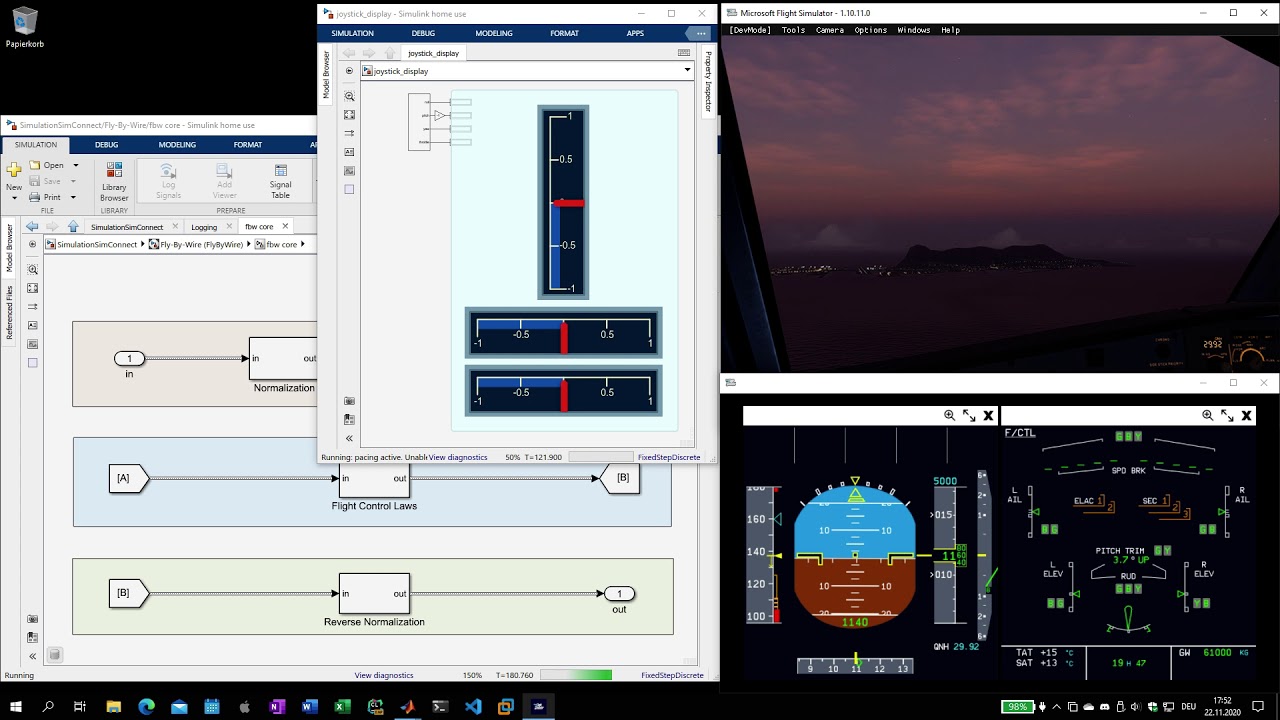Expand the breadcrumb arrow after fbw core
1280x720 pixels.
[x=302, y=244]
